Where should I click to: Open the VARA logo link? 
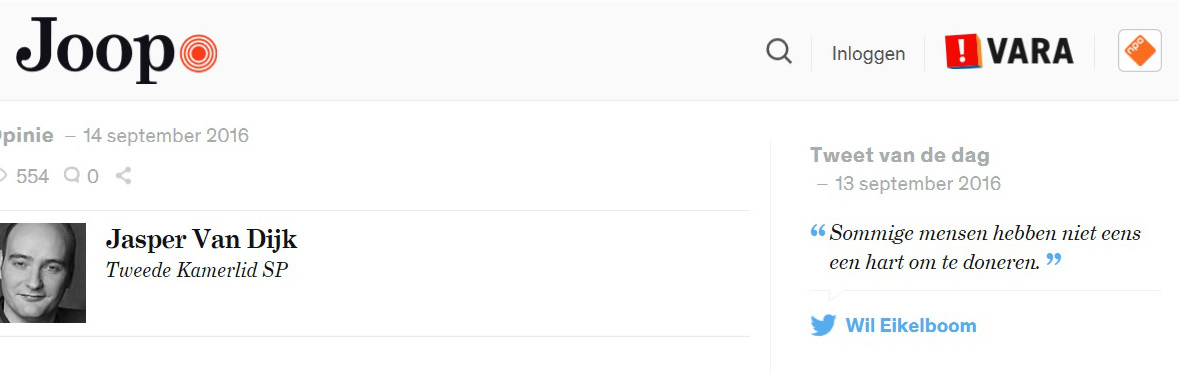click(x=1010, y=52)
